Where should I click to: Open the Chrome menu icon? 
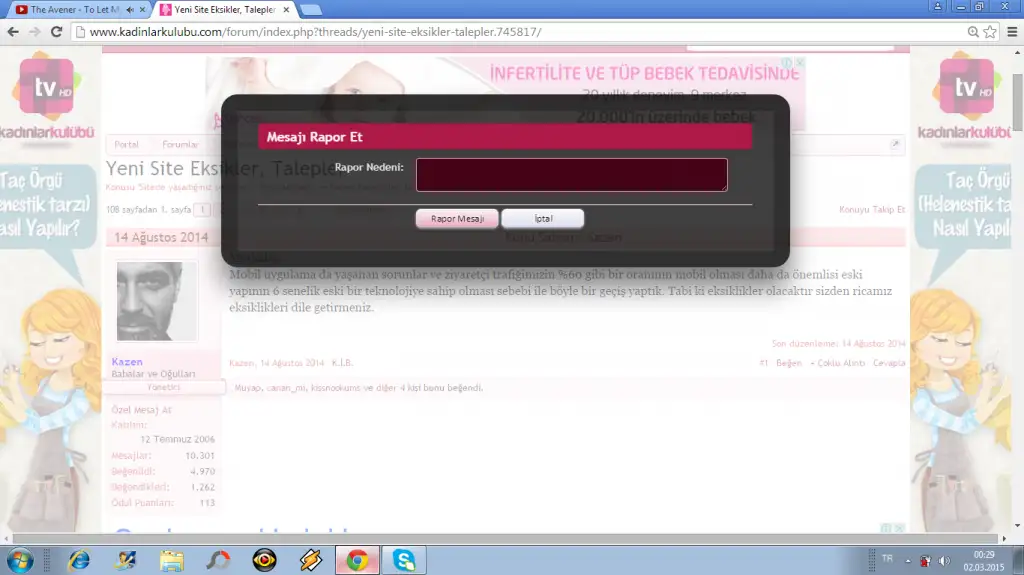pyautogui.click(x=1010, y=32)
